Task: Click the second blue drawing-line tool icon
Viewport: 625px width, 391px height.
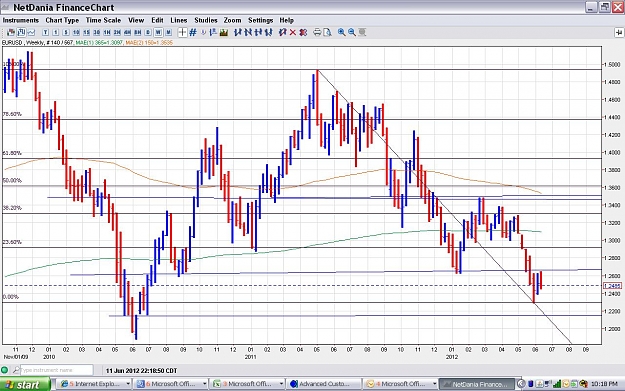Action: click(x=248, y=32)
